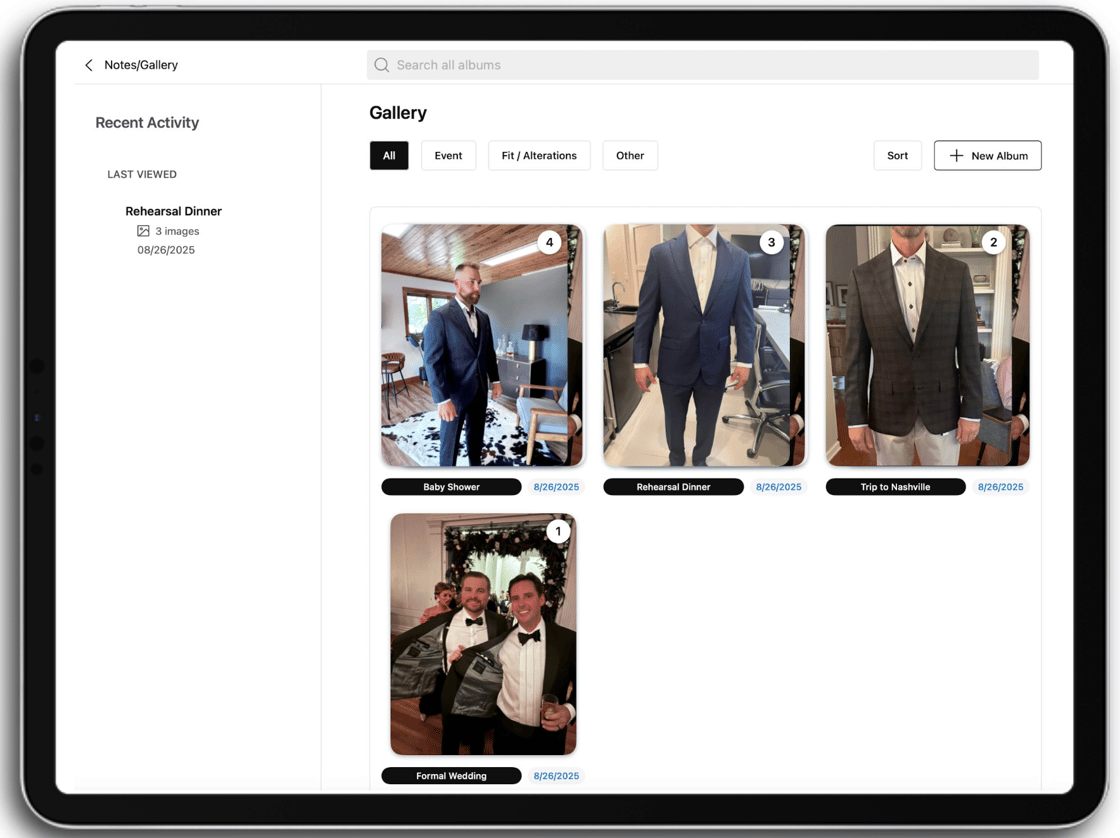Click the Rehearsal Dinner label pill under its photo
The width and height of the screenshot is (1120, 838).
[x=674, y=487]
